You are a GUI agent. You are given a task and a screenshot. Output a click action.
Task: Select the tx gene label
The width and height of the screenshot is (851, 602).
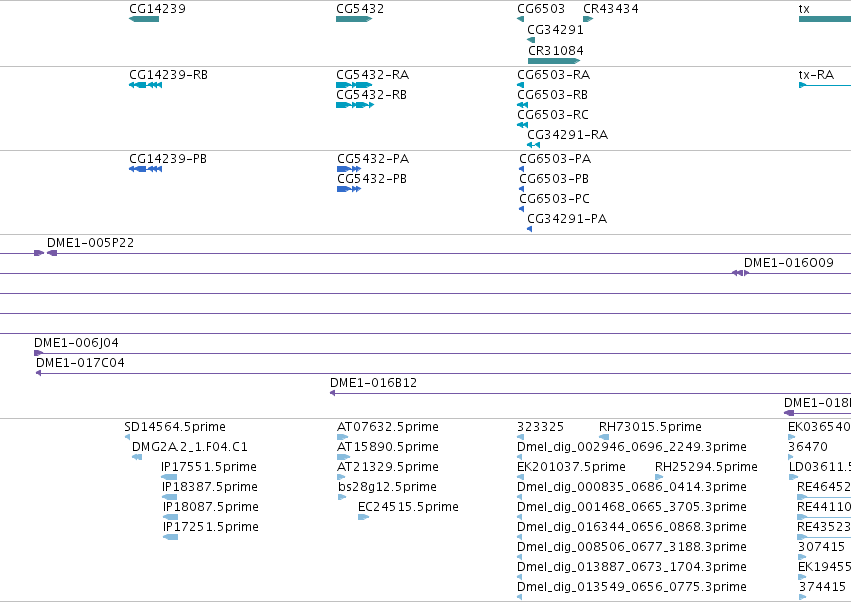pyautogui.click(x=804, y=9)
